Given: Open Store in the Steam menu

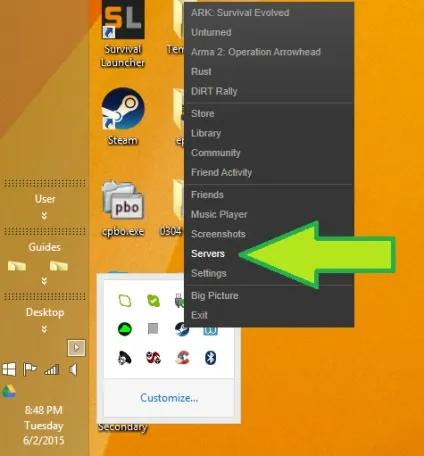Looking at the screenshot, I should click(269, 114).
